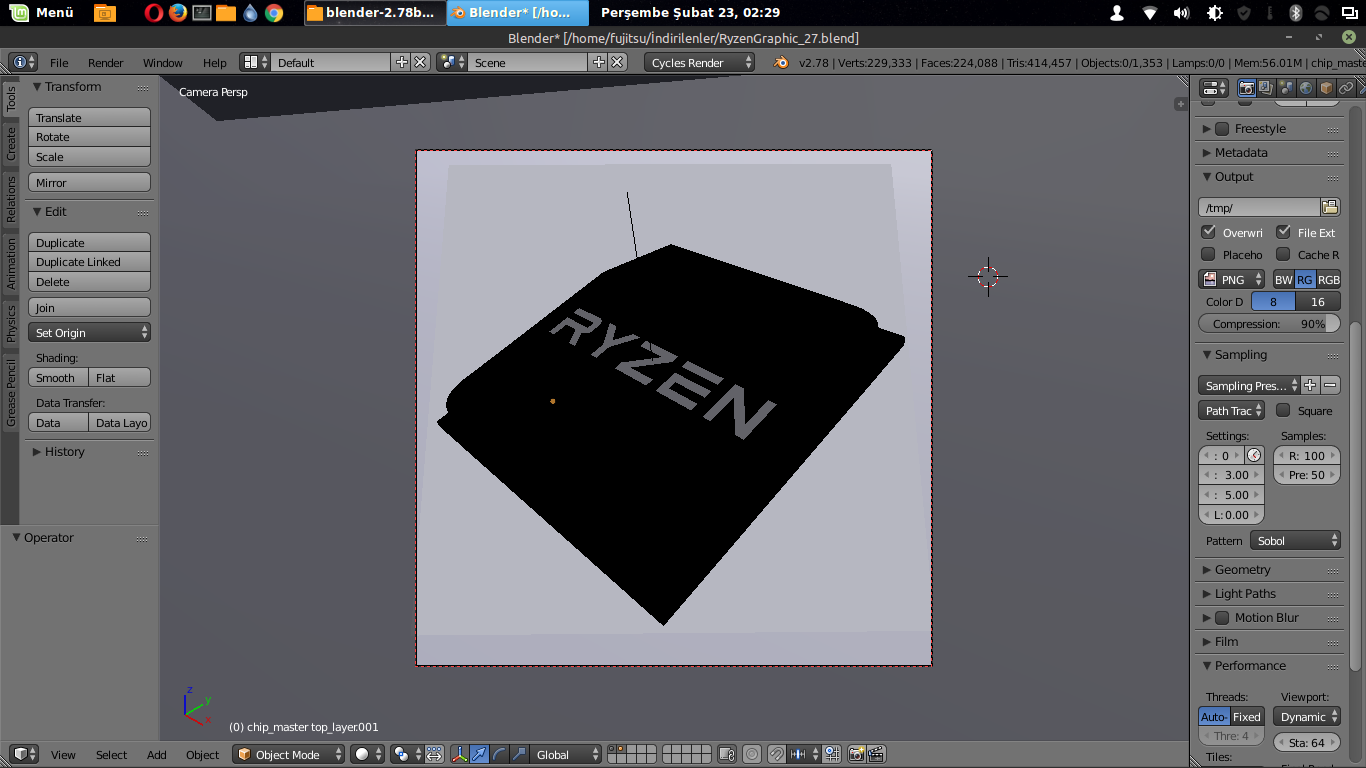Open the Render Layers properties tab

click(x=1266, y=88)
